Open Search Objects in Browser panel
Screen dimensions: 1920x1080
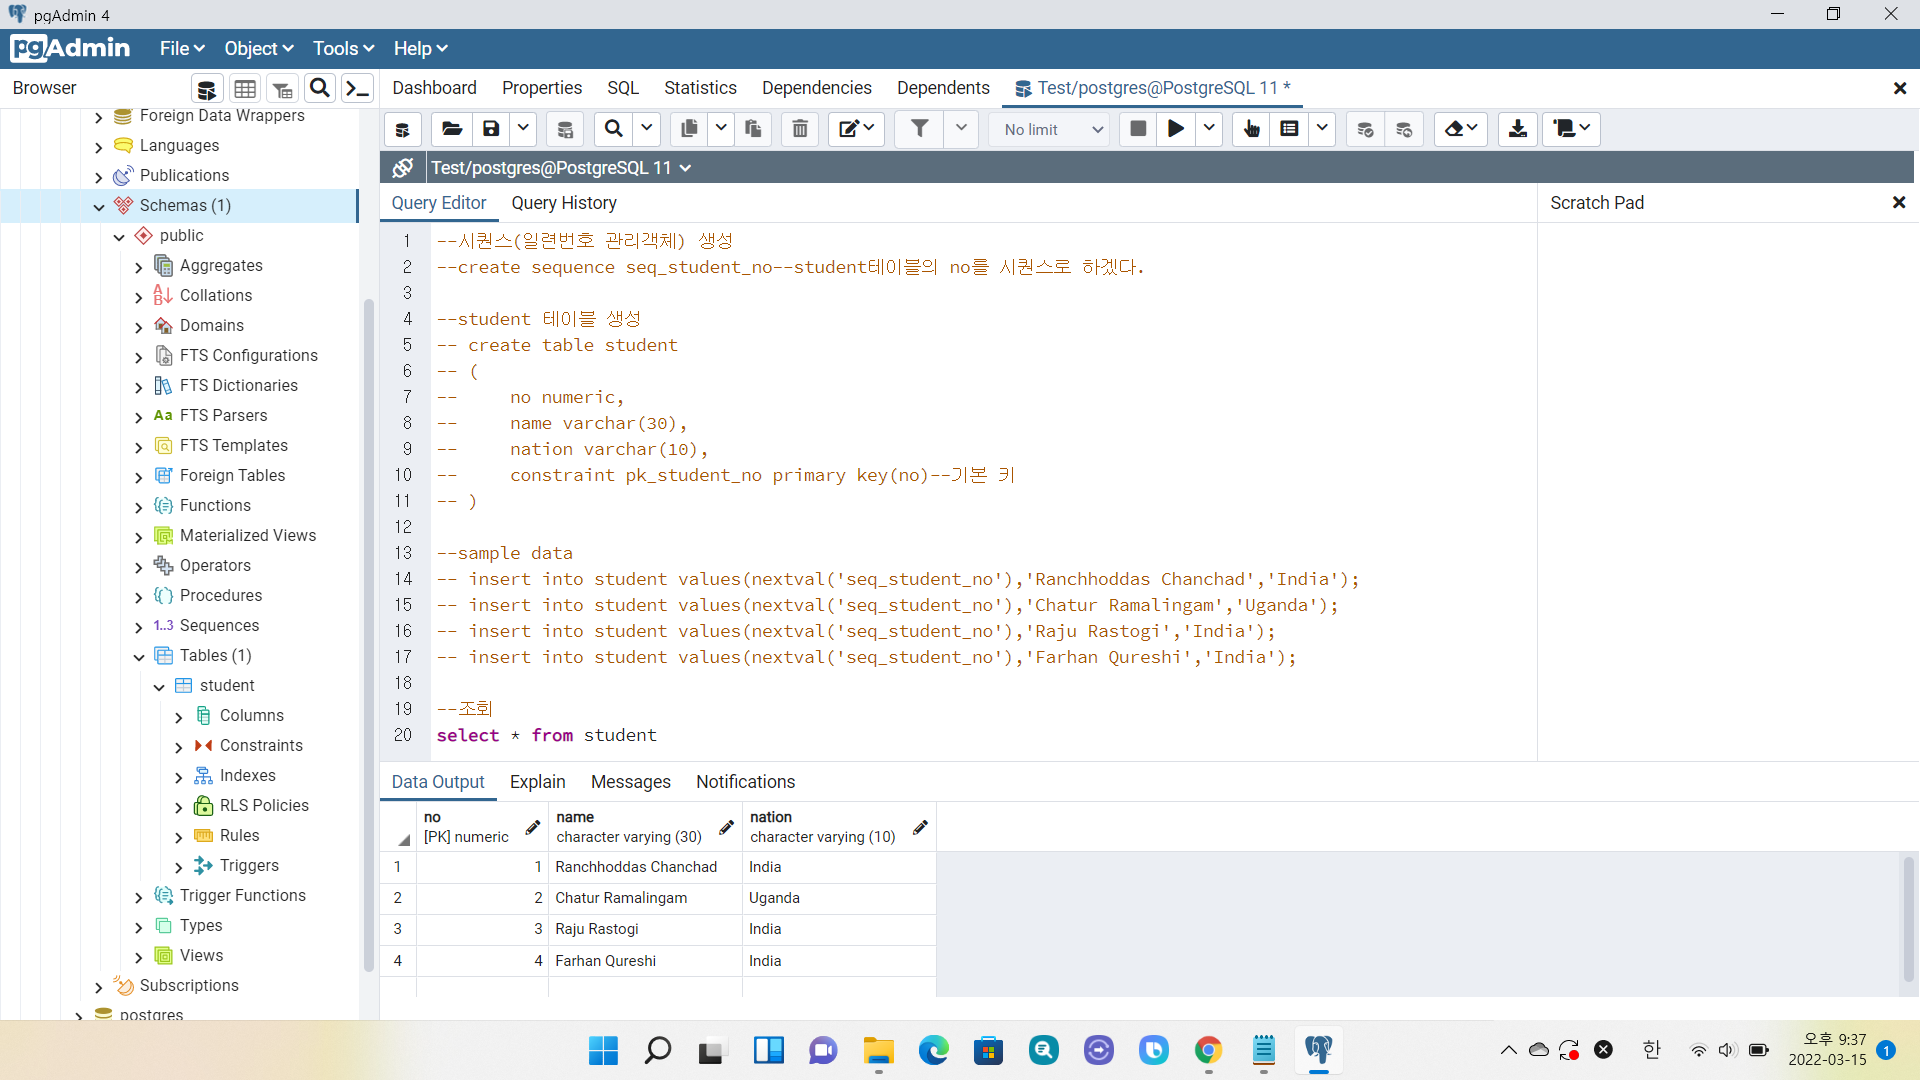(x=320, y=88)
